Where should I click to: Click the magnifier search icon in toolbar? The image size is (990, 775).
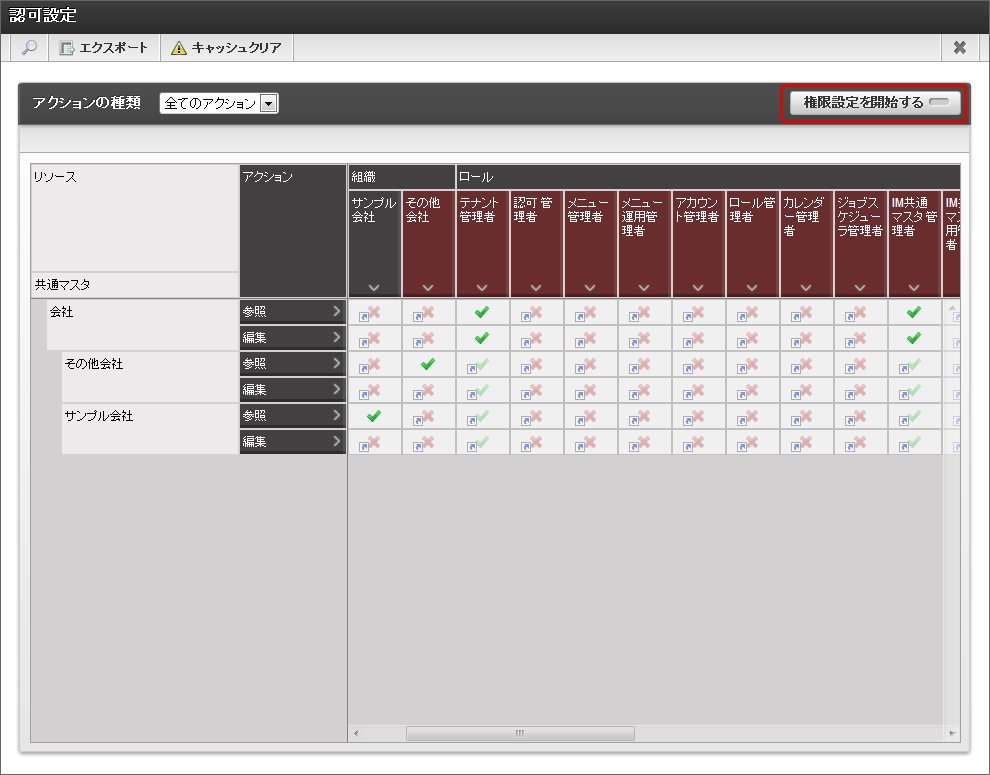[29, 48]
